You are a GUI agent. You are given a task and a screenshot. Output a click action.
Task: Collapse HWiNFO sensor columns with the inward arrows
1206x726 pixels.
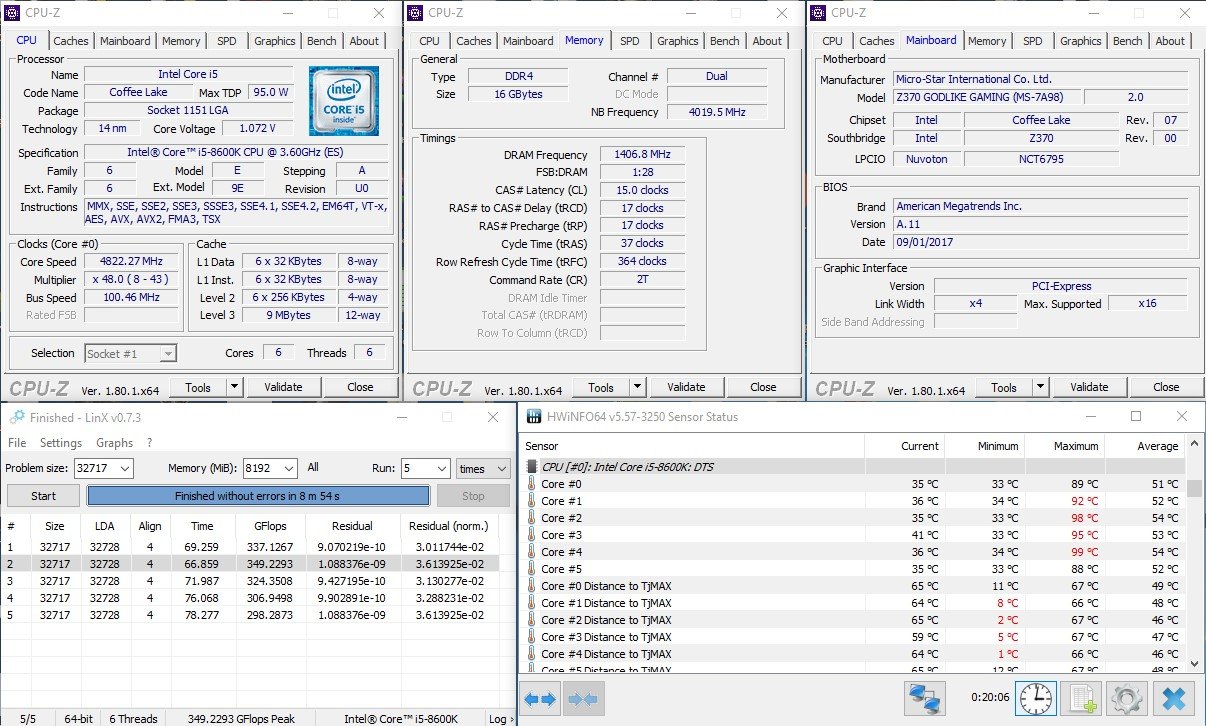point(583,699)
